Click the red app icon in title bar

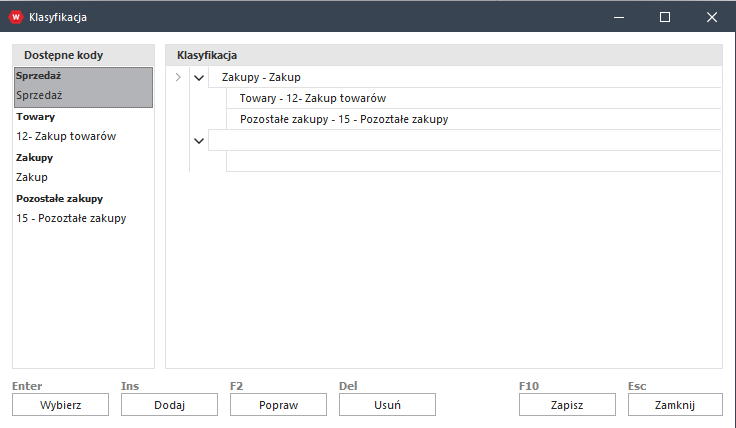[15, 16]
